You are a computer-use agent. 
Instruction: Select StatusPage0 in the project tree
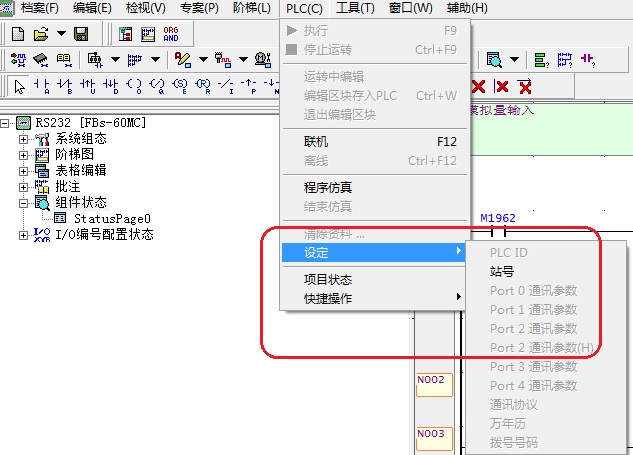pos(111,218)
